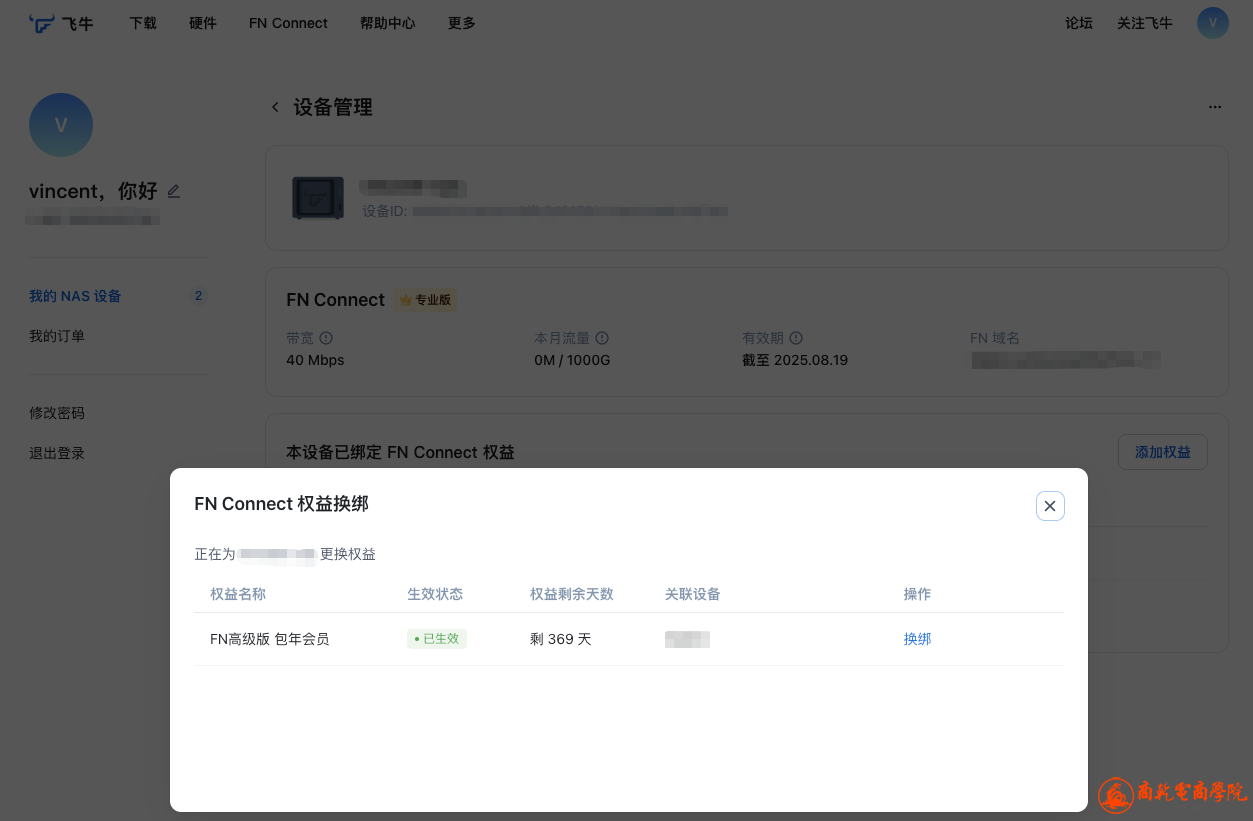Click the 本设备已绑定 FN Connect 权益 heading

pos(400,452)
